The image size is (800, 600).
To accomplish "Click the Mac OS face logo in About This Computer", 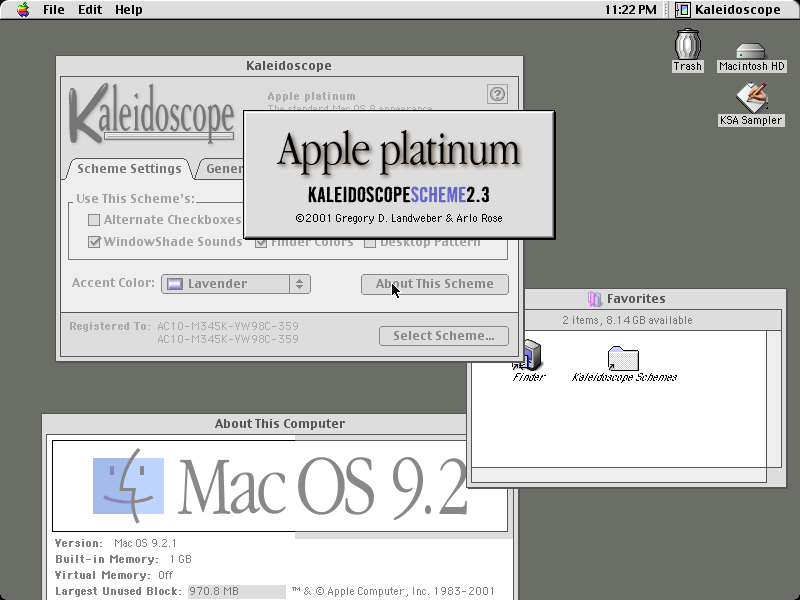I will [128, 486].
